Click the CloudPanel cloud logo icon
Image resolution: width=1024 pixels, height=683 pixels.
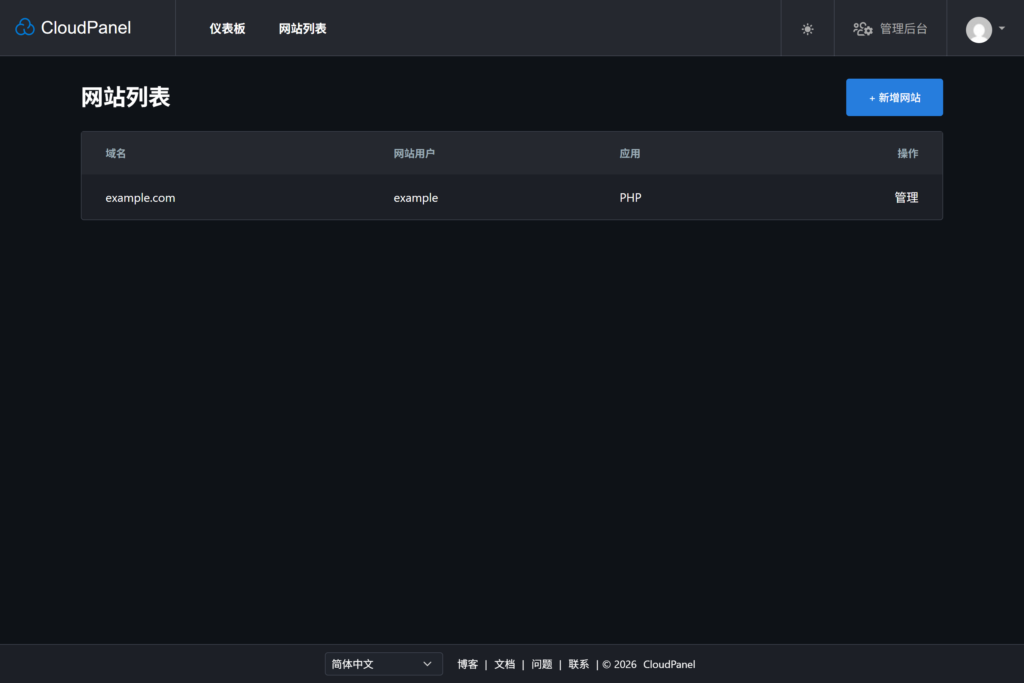click(x=25, y=27)
